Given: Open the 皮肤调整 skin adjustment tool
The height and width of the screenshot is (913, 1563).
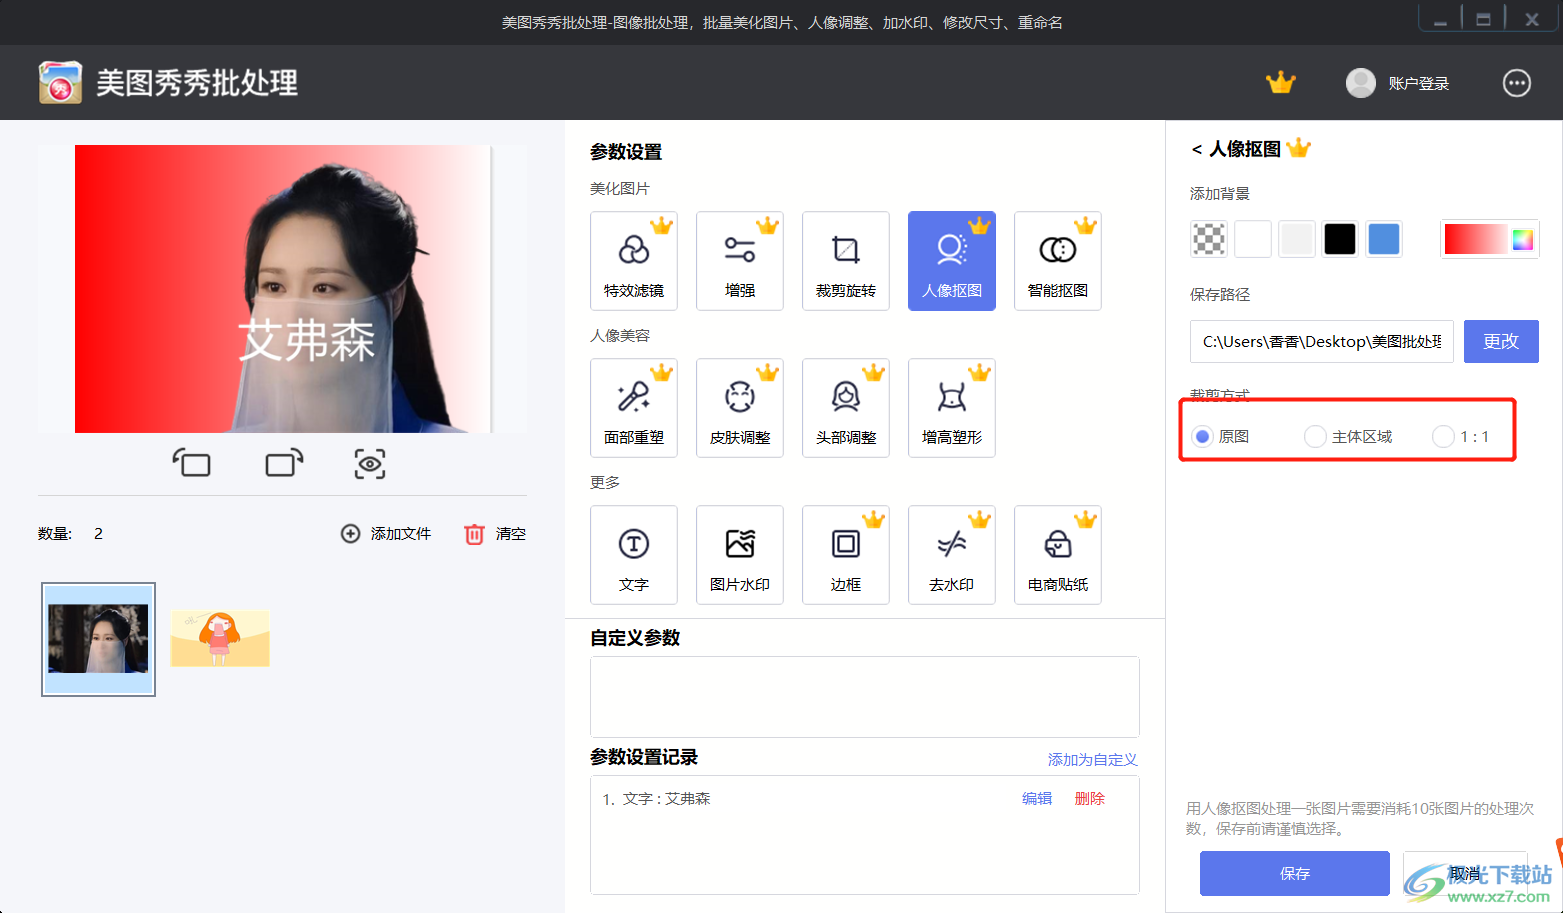Looking at the screenshot, I should point(740,408).
